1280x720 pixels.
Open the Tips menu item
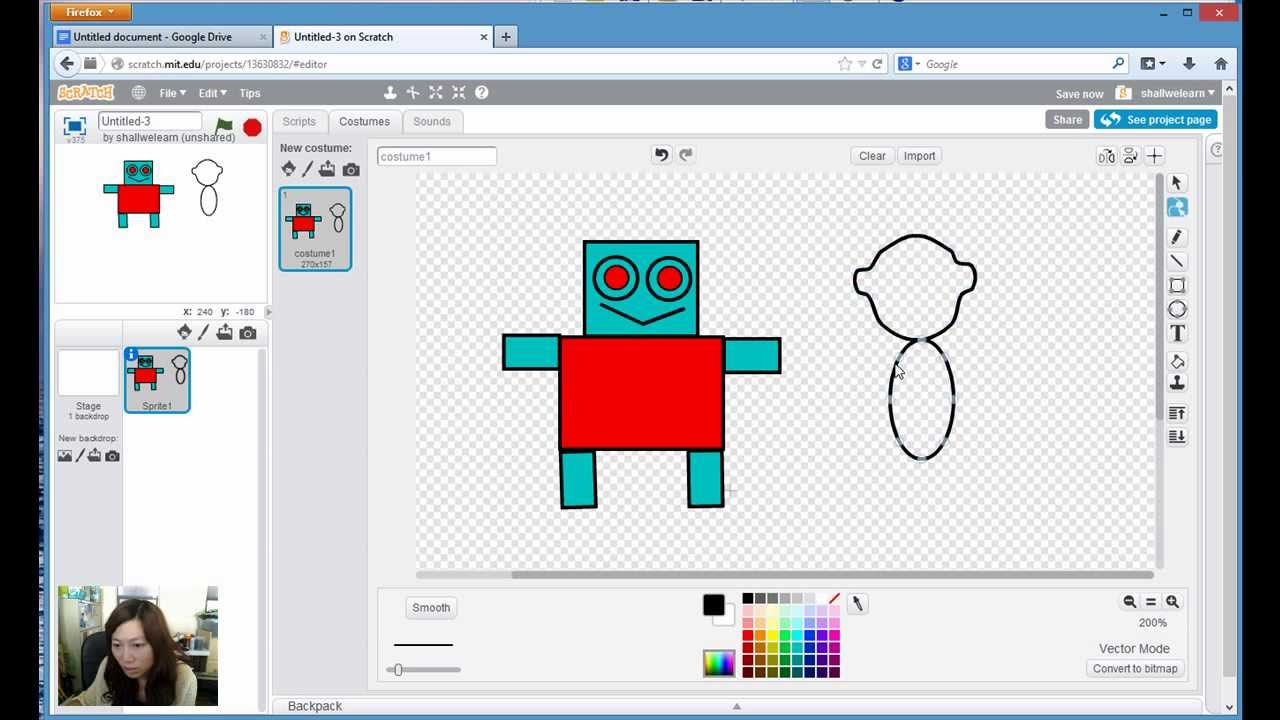(250, 93)
